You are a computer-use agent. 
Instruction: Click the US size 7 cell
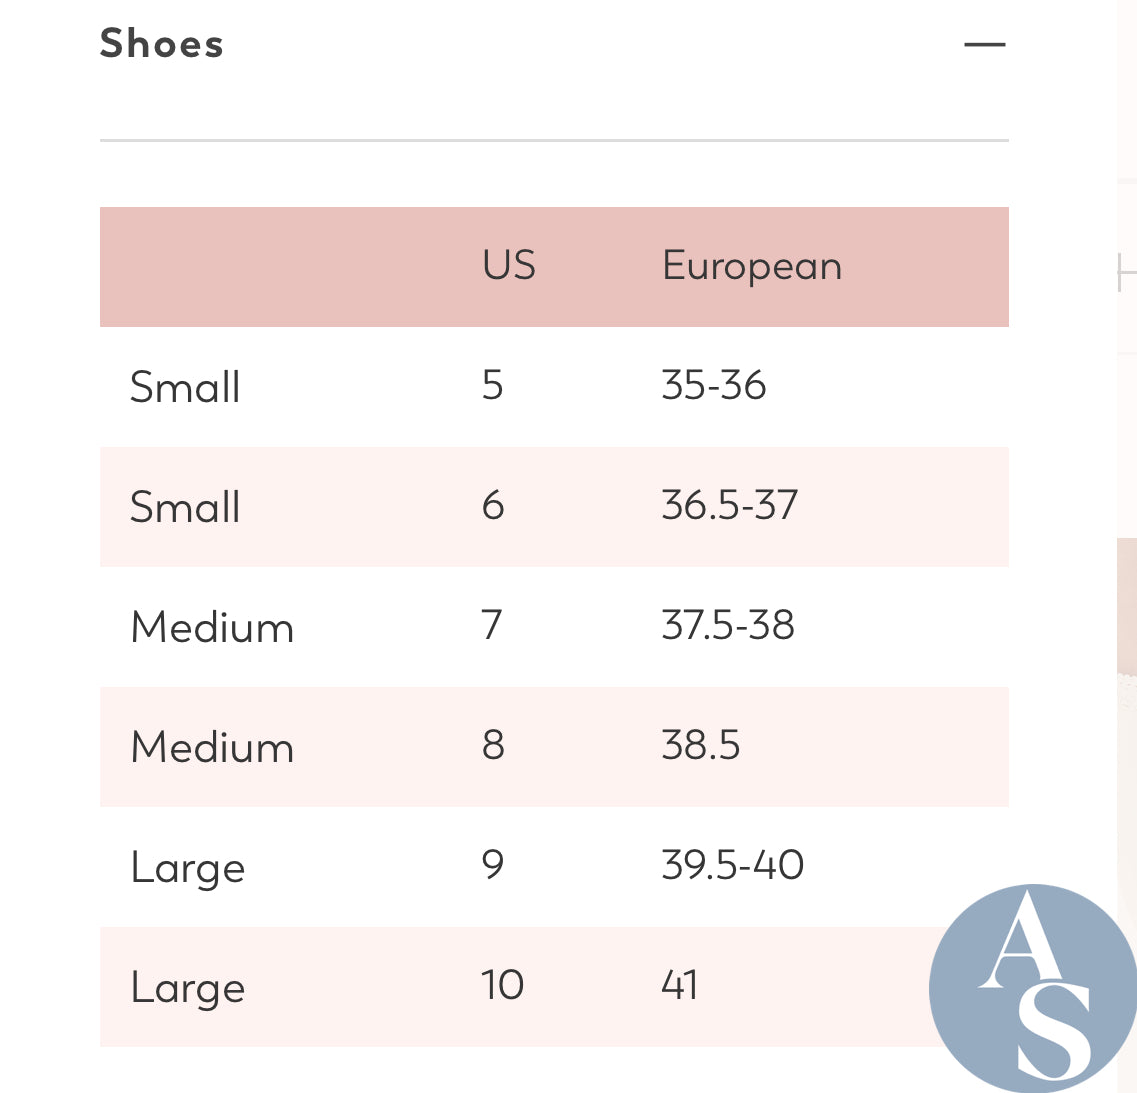tap(492, 625)
